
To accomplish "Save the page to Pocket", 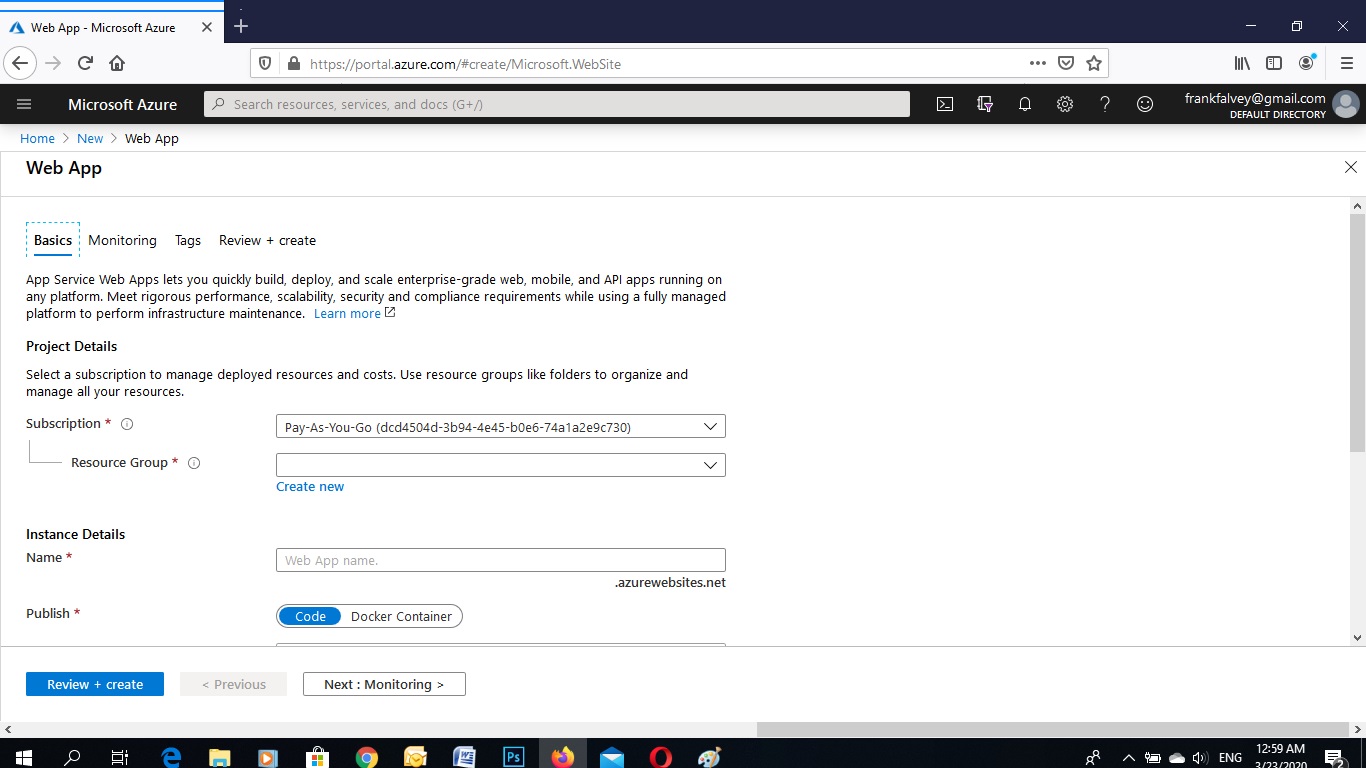I will [1066, 63].
